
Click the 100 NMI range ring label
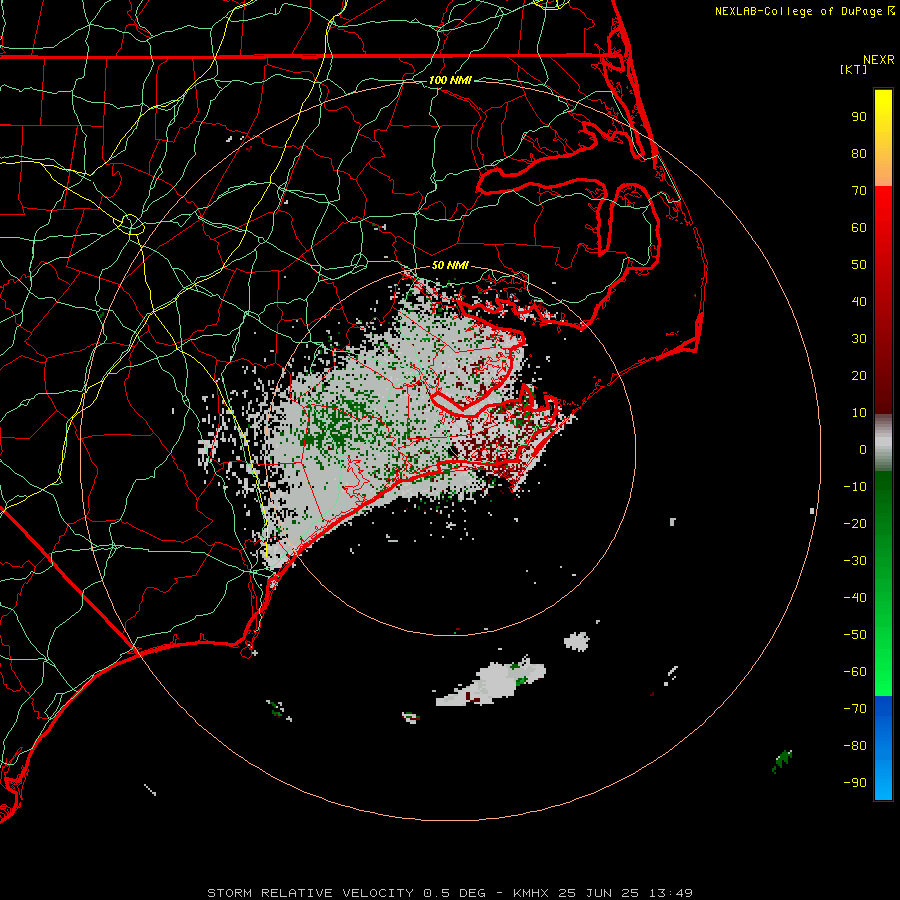click(450, 80)
